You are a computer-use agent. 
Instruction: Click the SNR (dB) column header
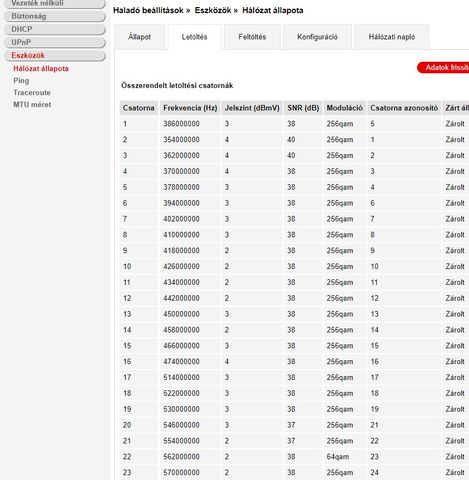click(x=303, y=108)
